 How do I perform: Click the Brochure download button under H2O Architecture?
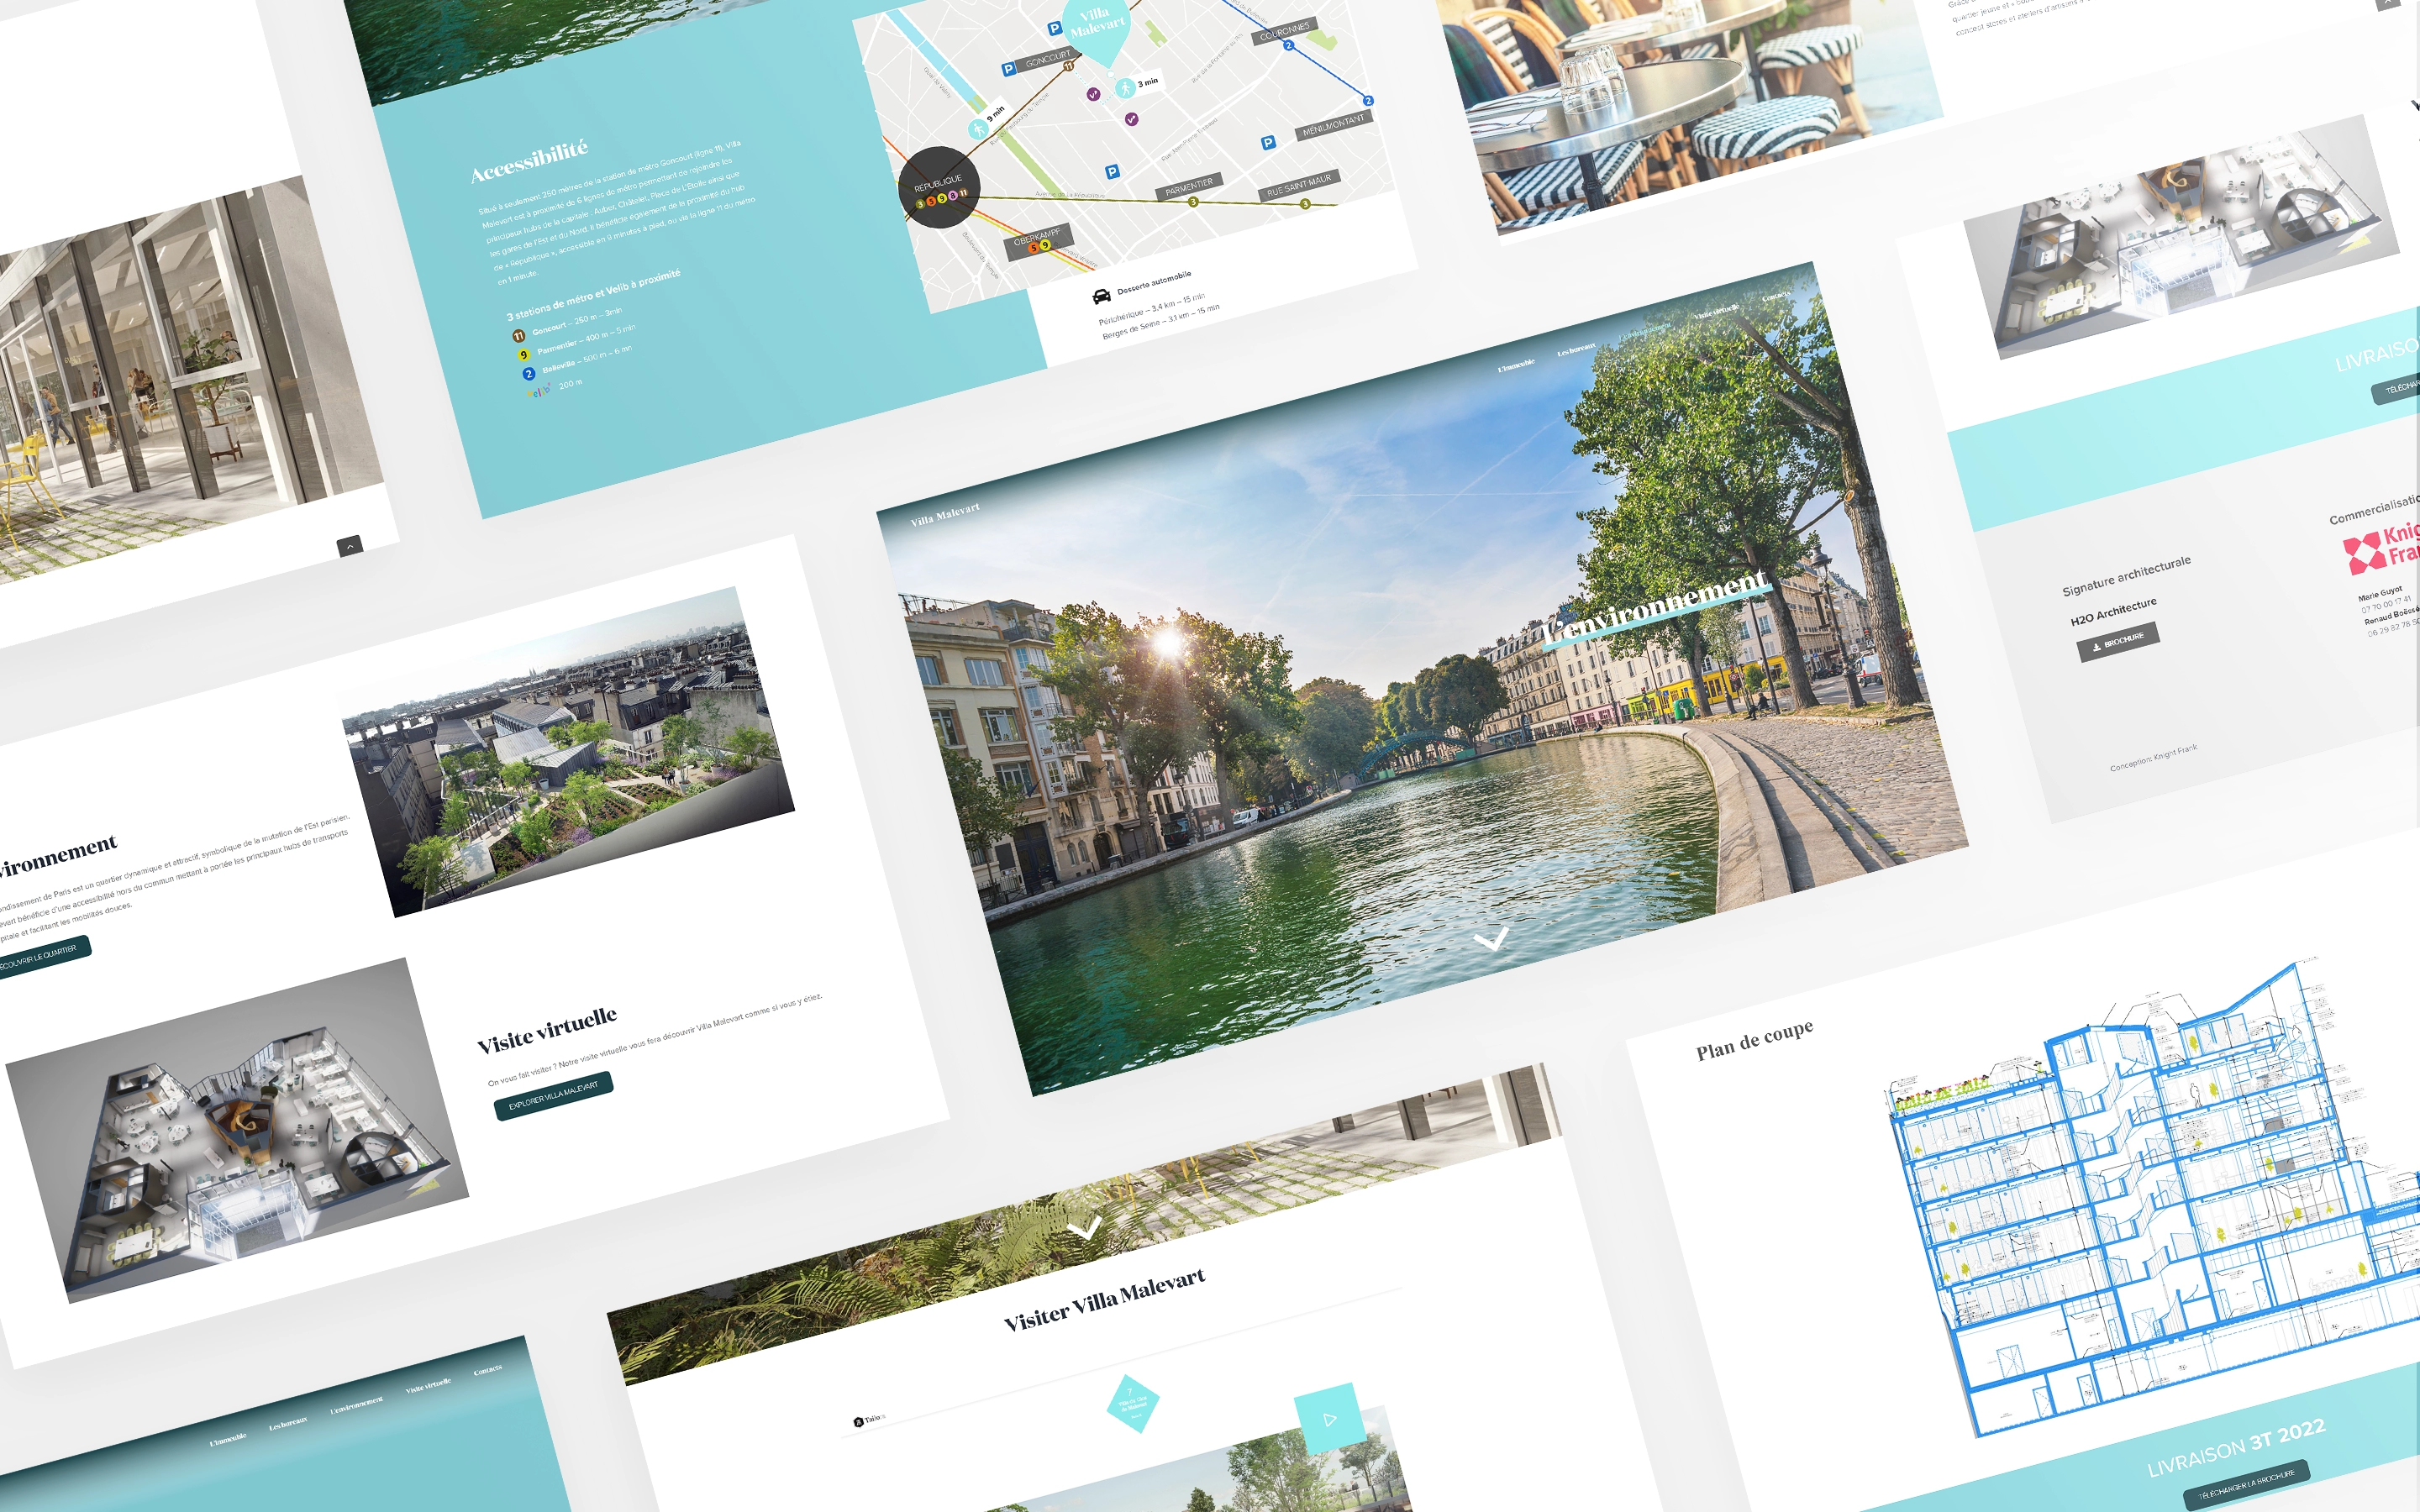tap(2118, 642)
